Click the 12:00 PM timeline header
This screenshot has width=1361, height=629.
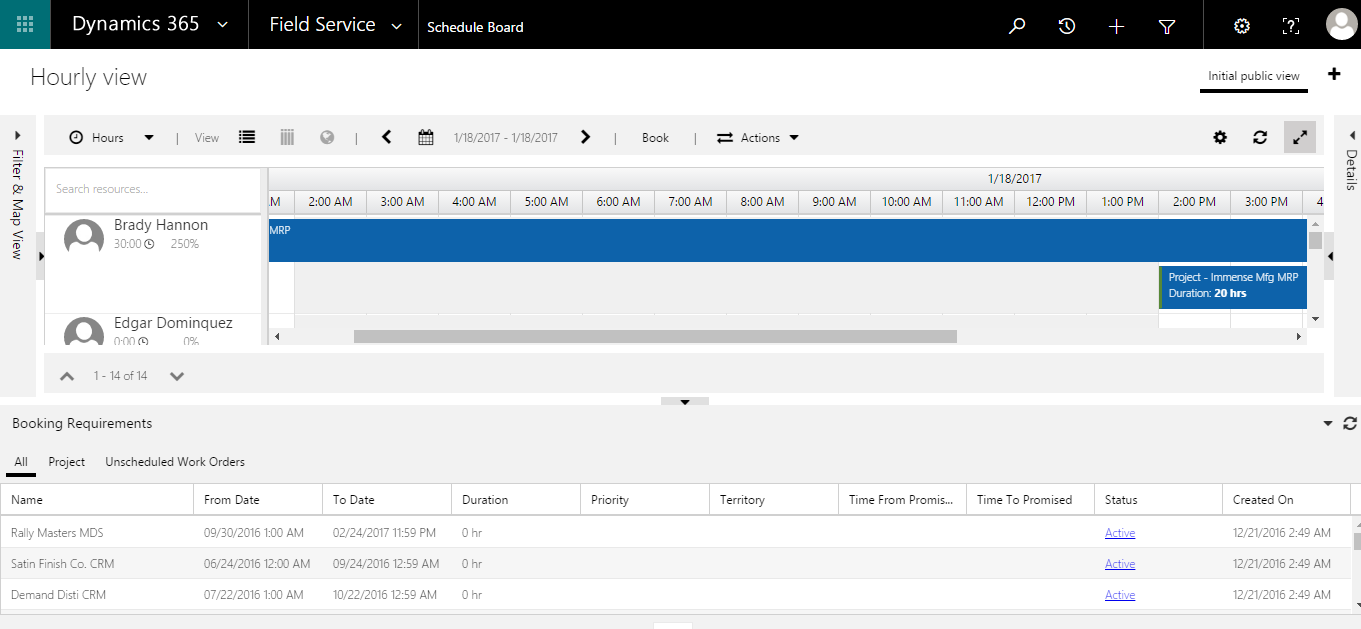tap(1050, 202)
